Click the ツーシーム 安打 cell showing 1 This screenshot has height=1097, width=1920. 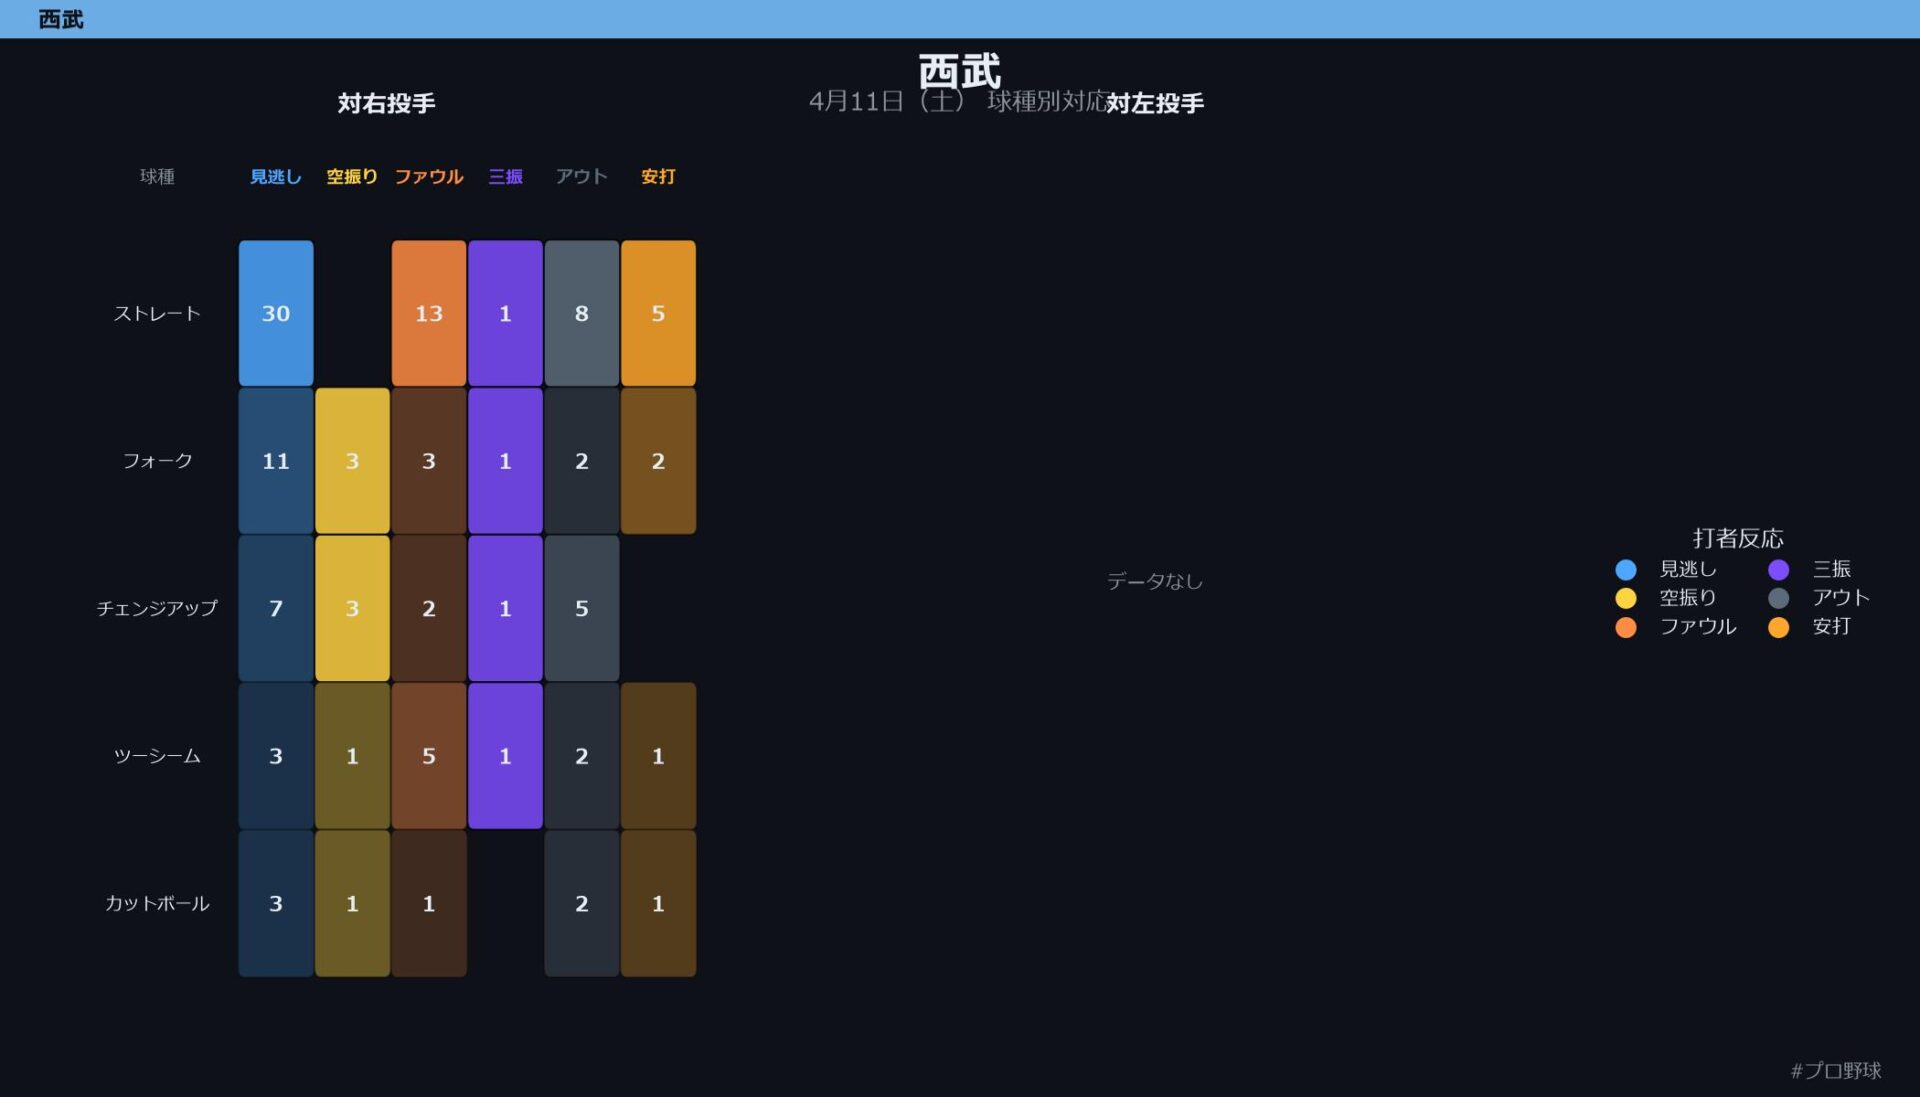click(x=658, y=756)
